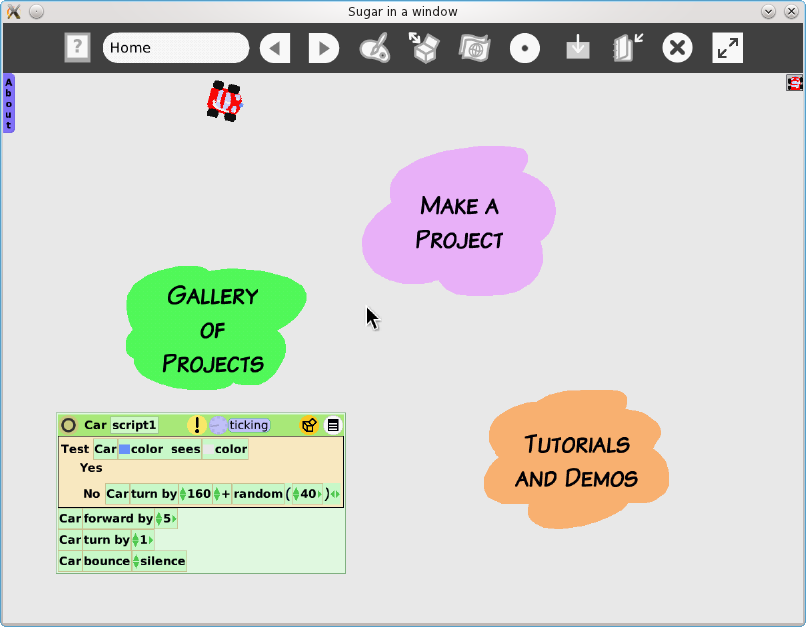Open the help question mark button
The height and width of the screenshot is (627, 806).
(77, 48)
